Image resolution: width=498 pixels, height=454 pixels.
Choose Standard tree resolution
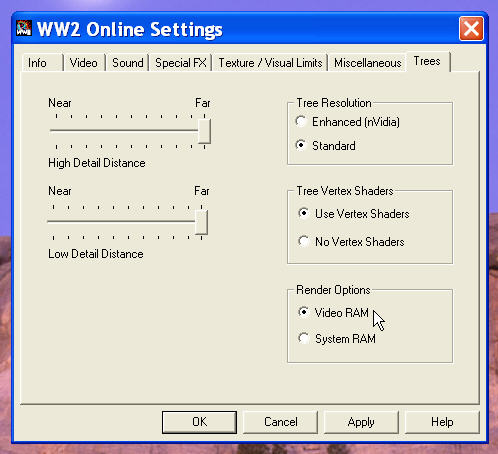[x=326, y=146]
